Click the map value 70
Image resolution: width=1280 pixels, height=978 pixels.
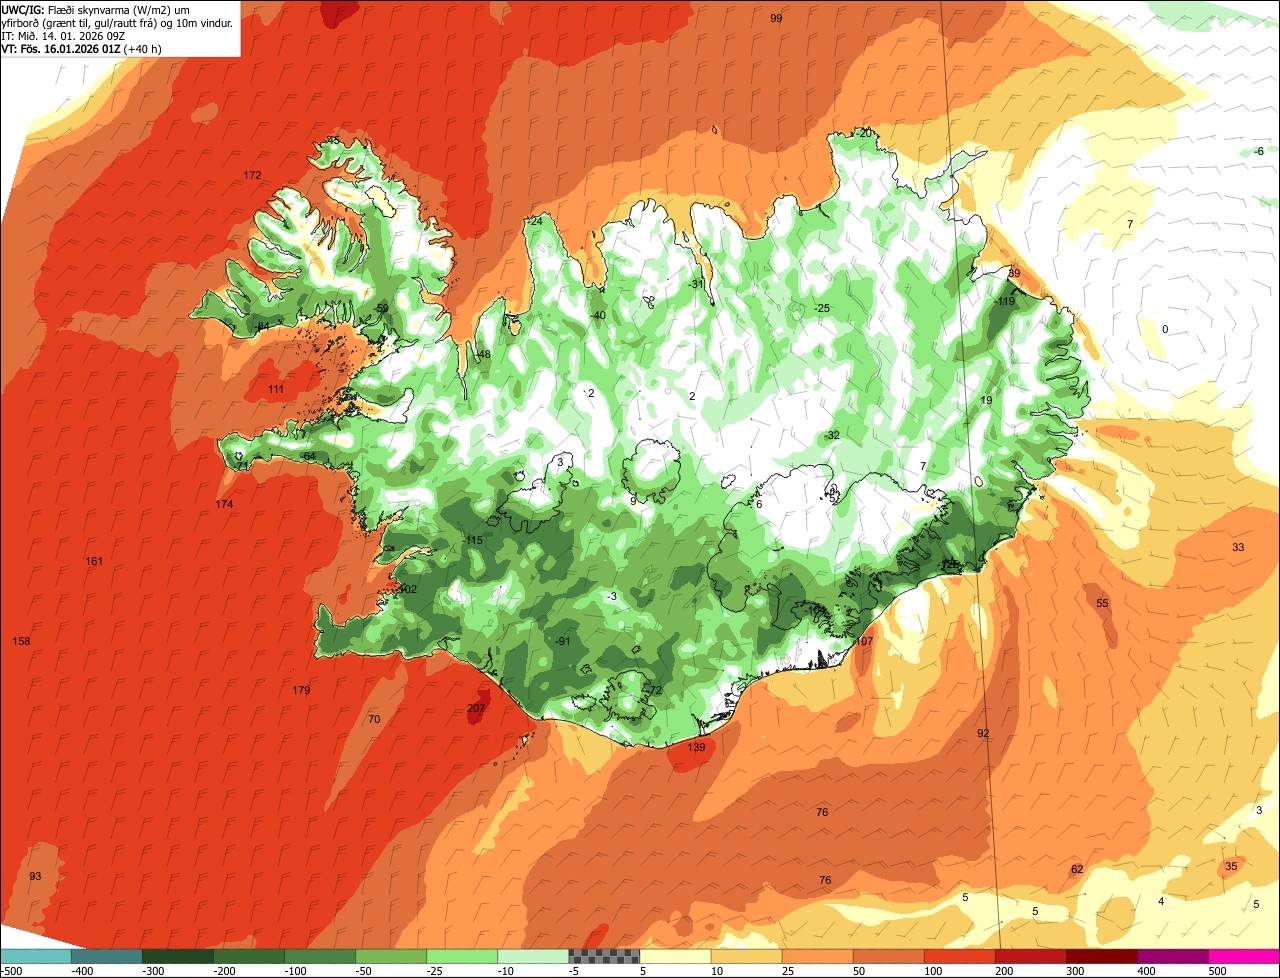[x=374, y=719]
